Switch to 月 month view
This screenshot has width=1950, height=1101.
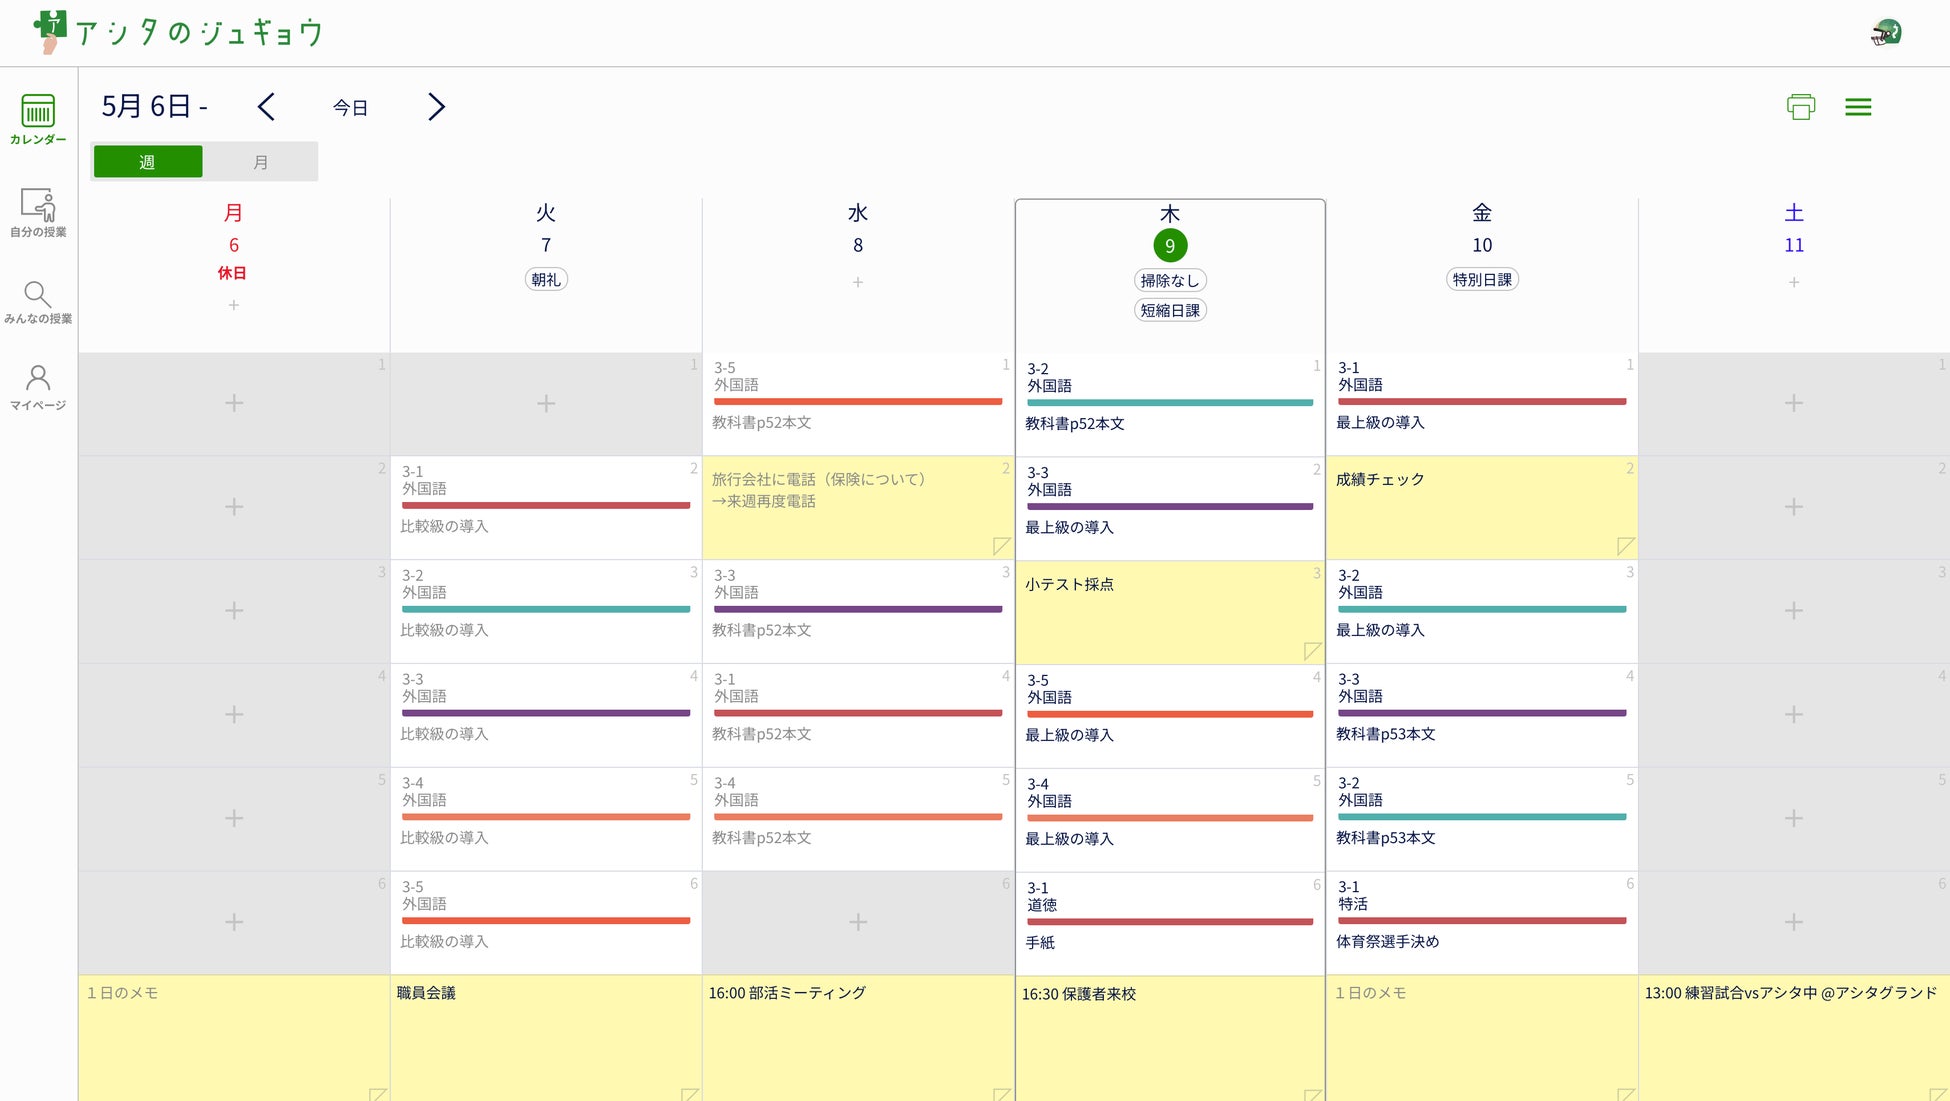click(260, 162)
